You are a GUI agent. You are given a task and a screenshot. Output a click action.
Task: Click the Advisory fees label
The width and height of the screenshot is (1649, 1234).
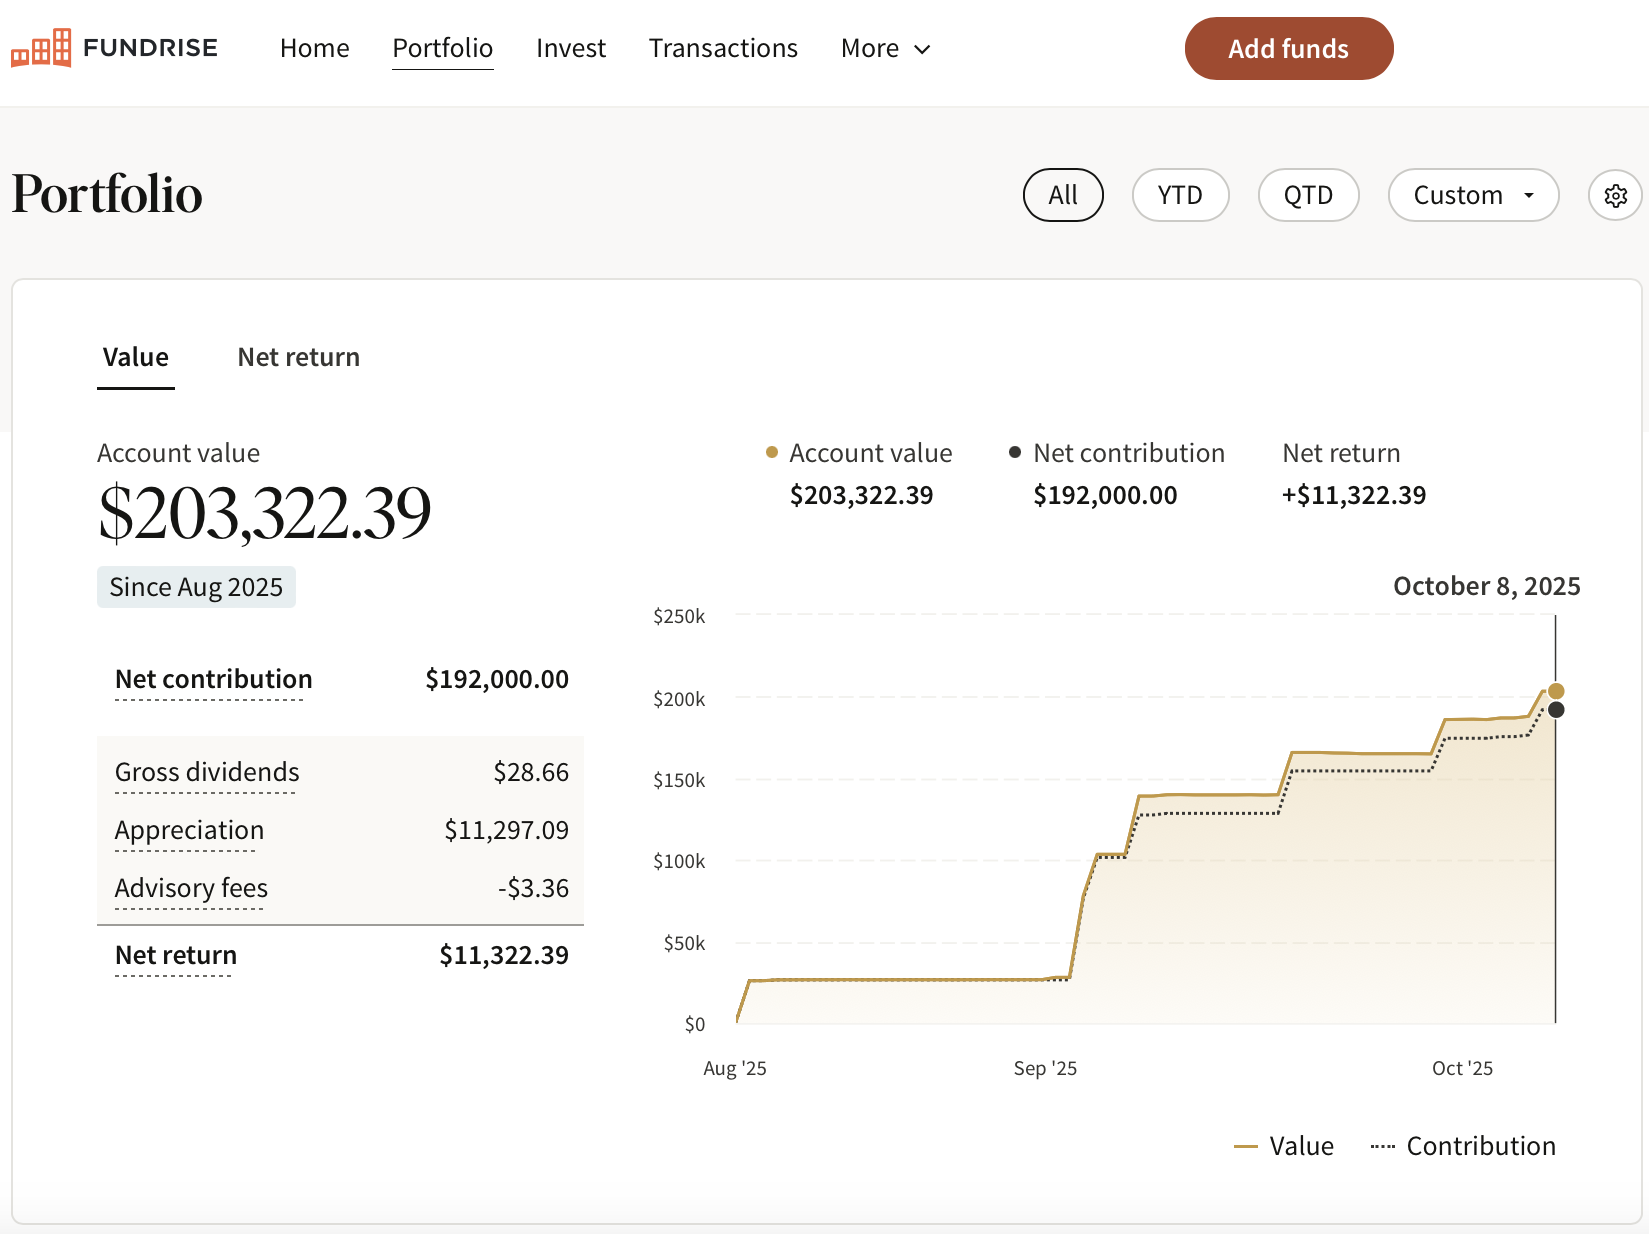(x=191, y=889)
